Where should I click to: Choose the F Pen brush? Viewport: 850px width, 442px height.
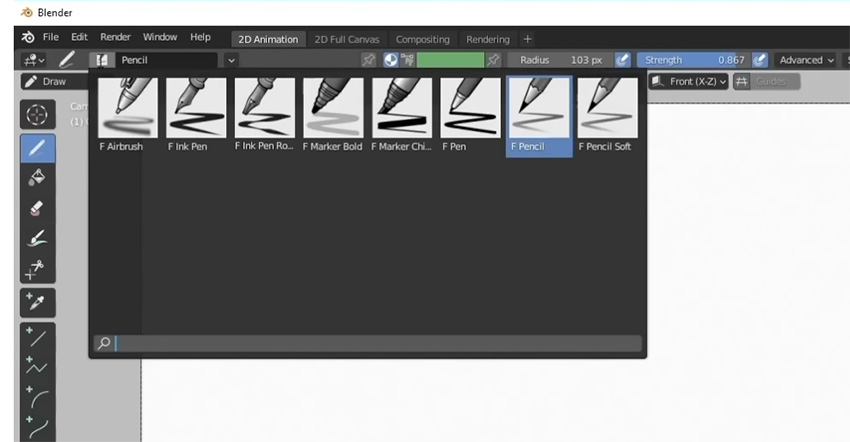coord(470,115)
